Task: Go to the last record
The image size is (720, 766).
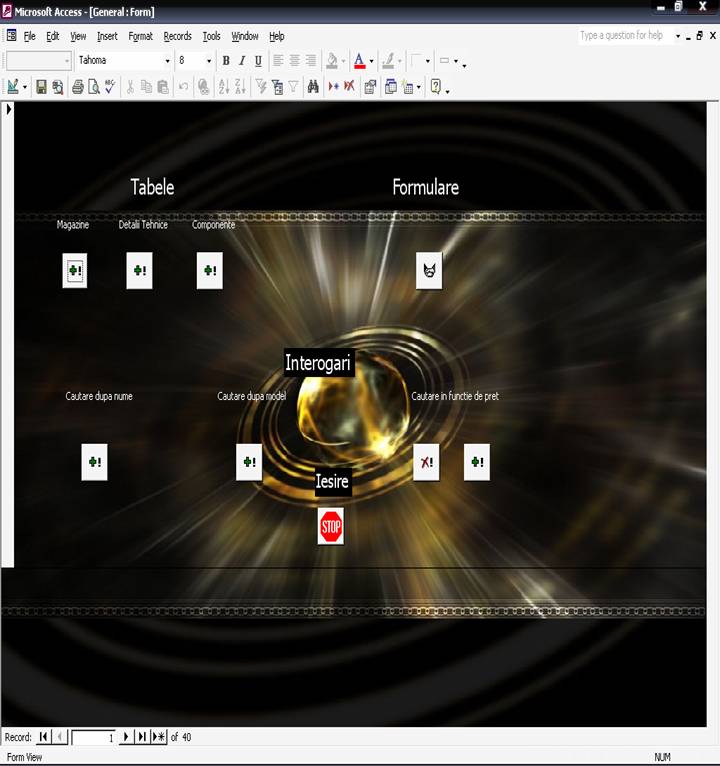Action: 141,737
